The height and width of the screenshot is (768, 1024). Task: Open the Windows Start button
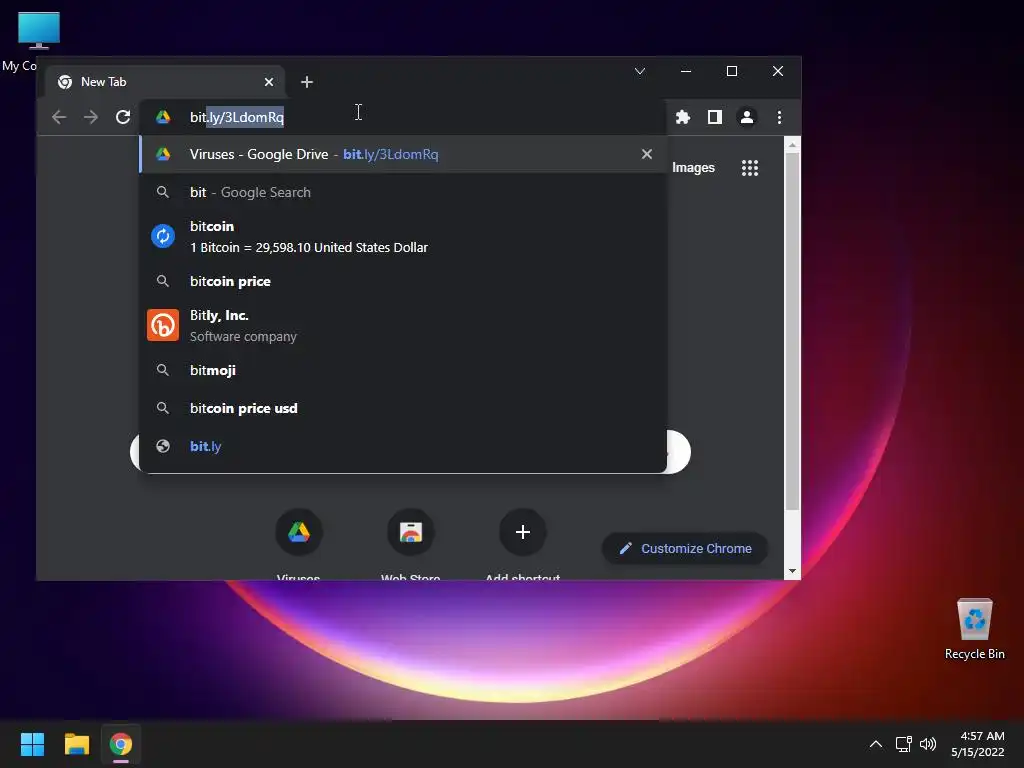pos(32,744)
